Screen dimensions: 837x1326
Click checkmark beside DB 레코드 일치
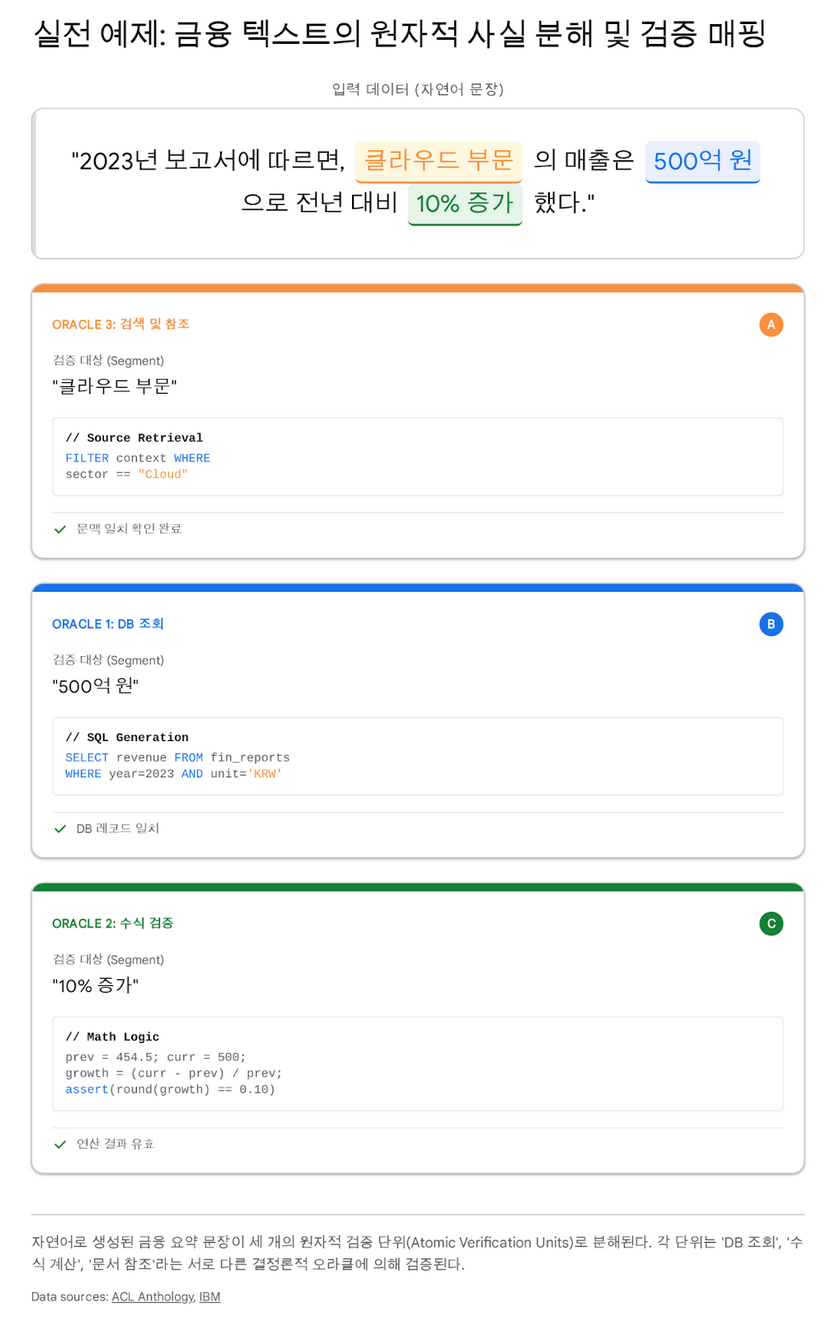pos(60,829)
